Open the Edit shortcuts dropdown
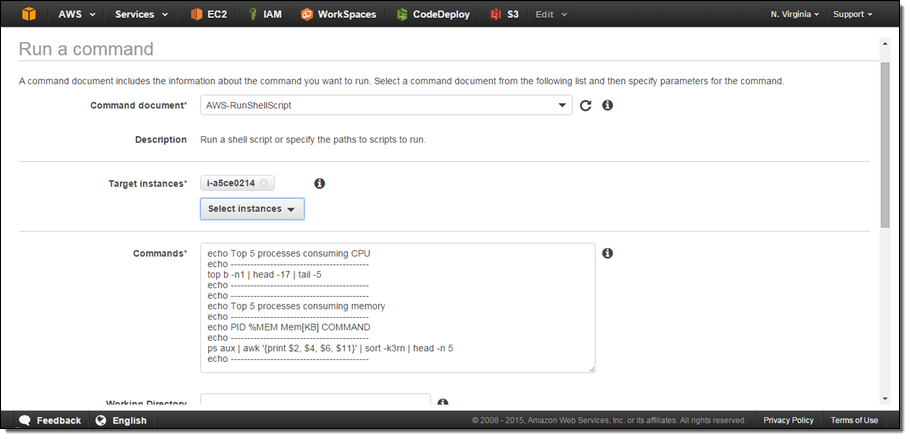The width and height of the screenshot is (910, 439). pyautogui.click(x=551, y=14)
